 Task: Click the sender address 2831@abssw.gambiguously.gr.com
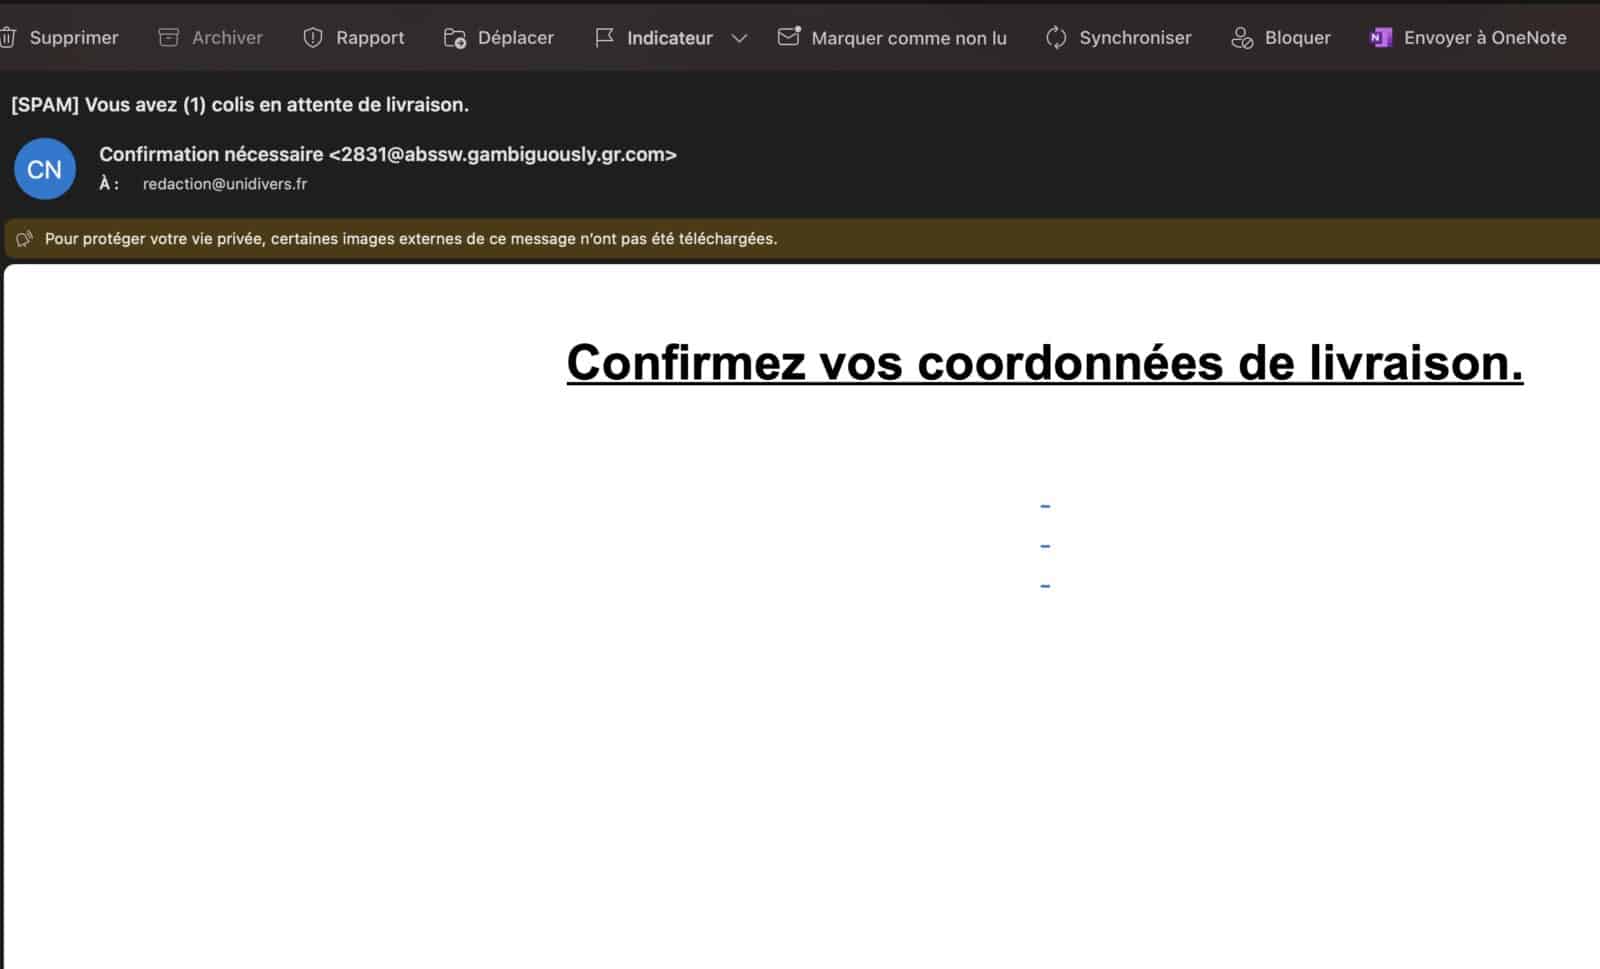point(503,154)
